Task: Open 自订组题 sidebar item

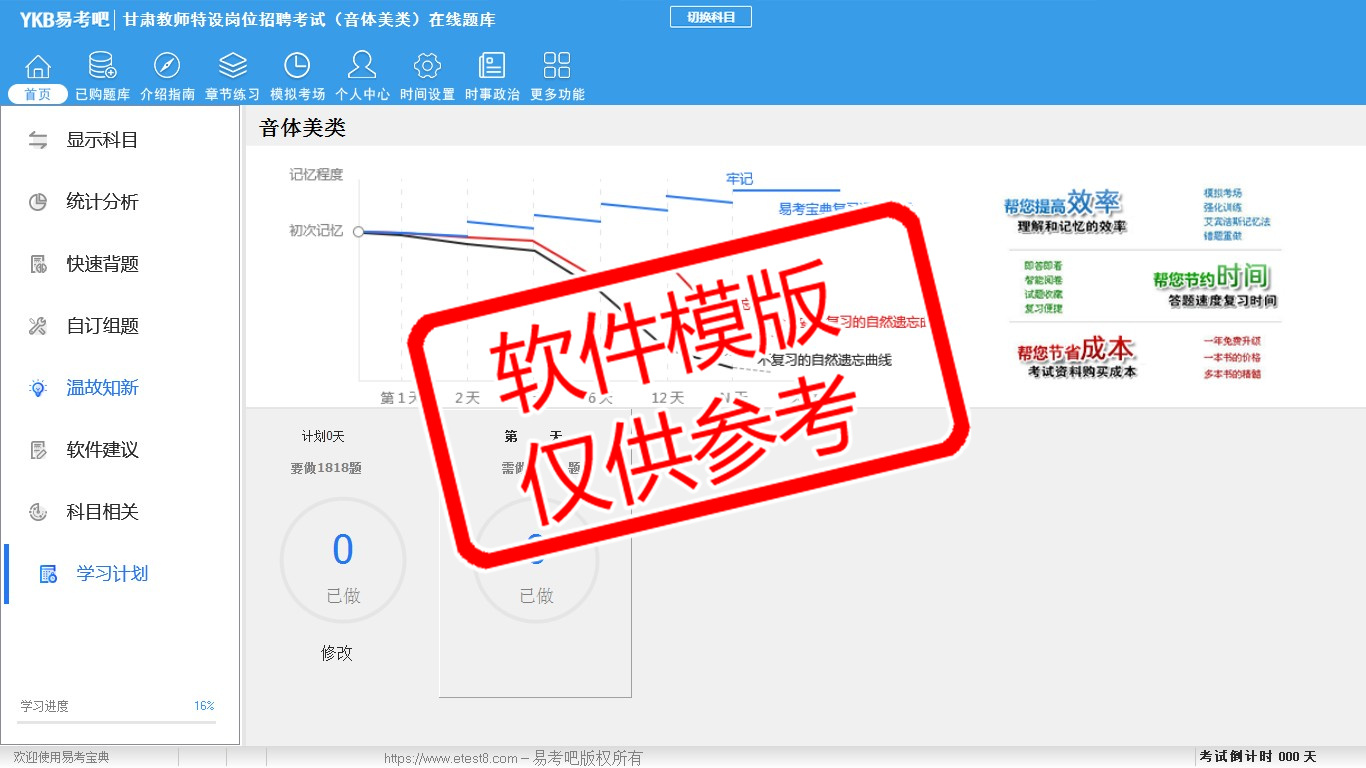Action: (x=102, y=326)
